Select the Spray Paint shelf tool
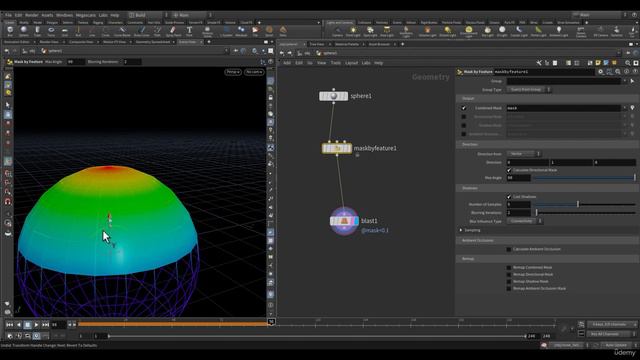640x360 pixels. pyautogui.click(x=173, y=31)
